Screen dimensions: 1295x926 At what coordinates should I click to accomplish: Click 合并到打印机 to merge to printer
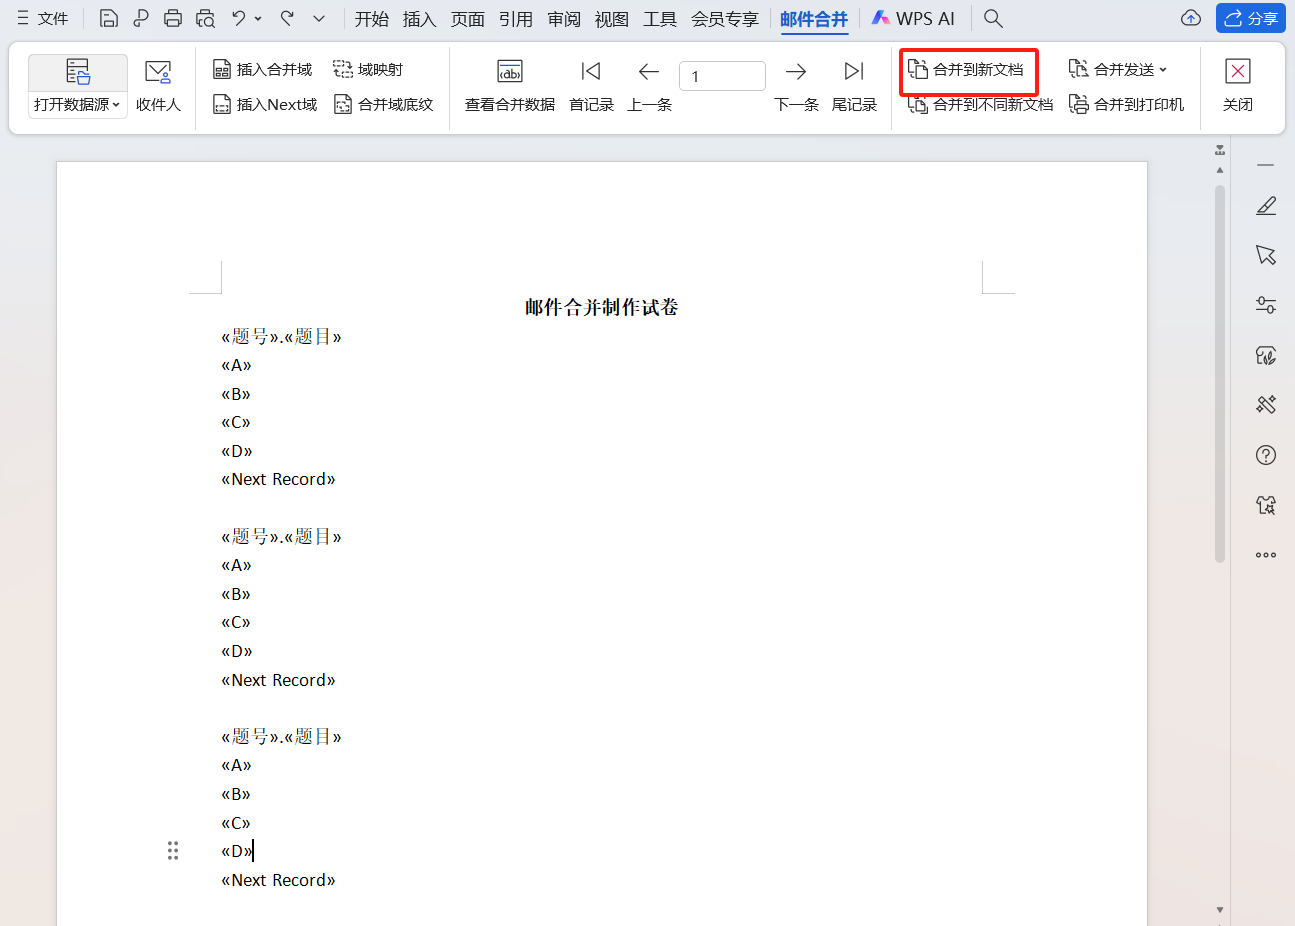click(x=1127, y=103)
